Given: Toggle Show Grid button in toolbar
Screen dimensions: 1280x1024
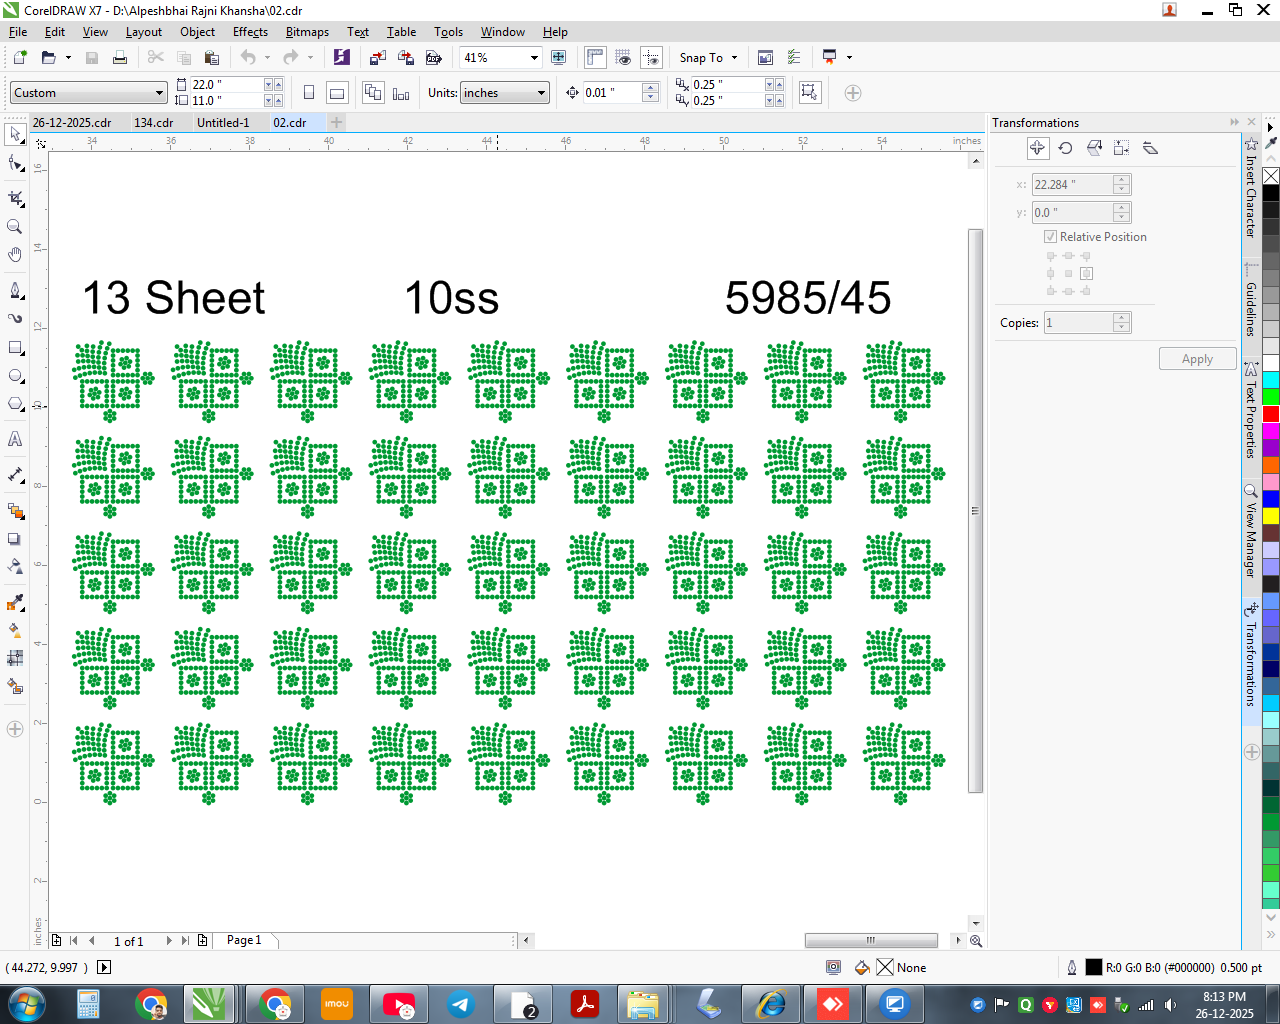Looking at the screenshot, I should click(x=623, y=58).
